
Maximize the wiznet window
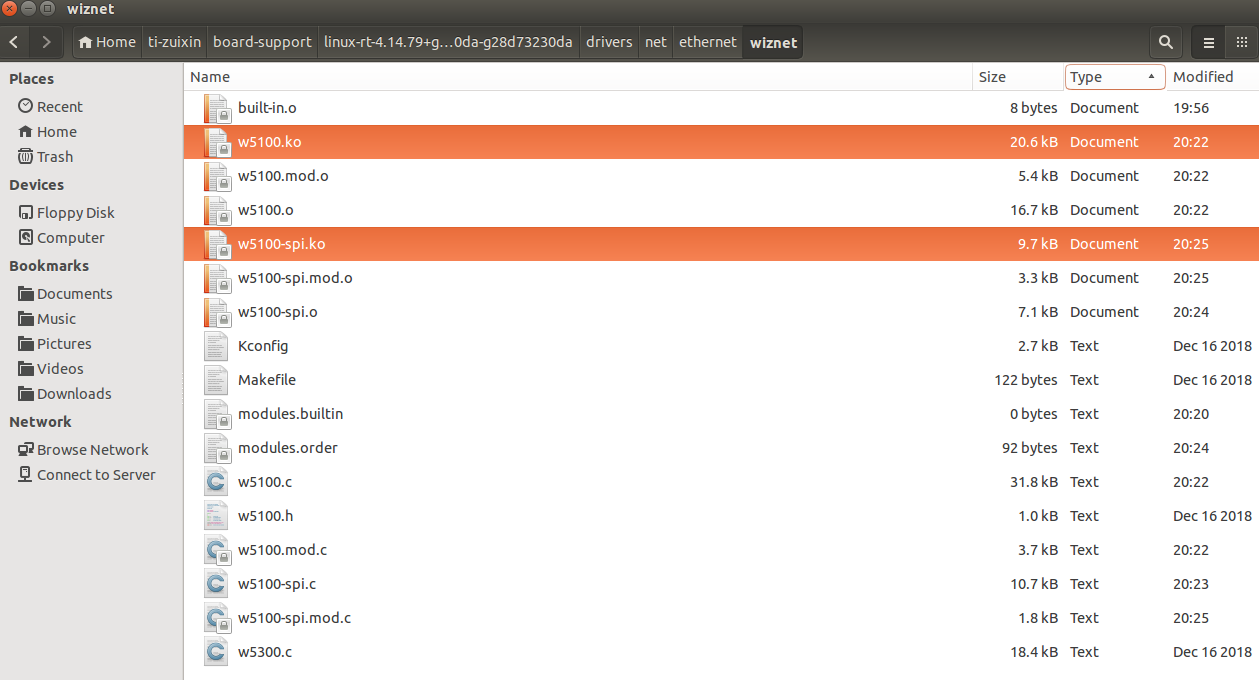(48, 9)
